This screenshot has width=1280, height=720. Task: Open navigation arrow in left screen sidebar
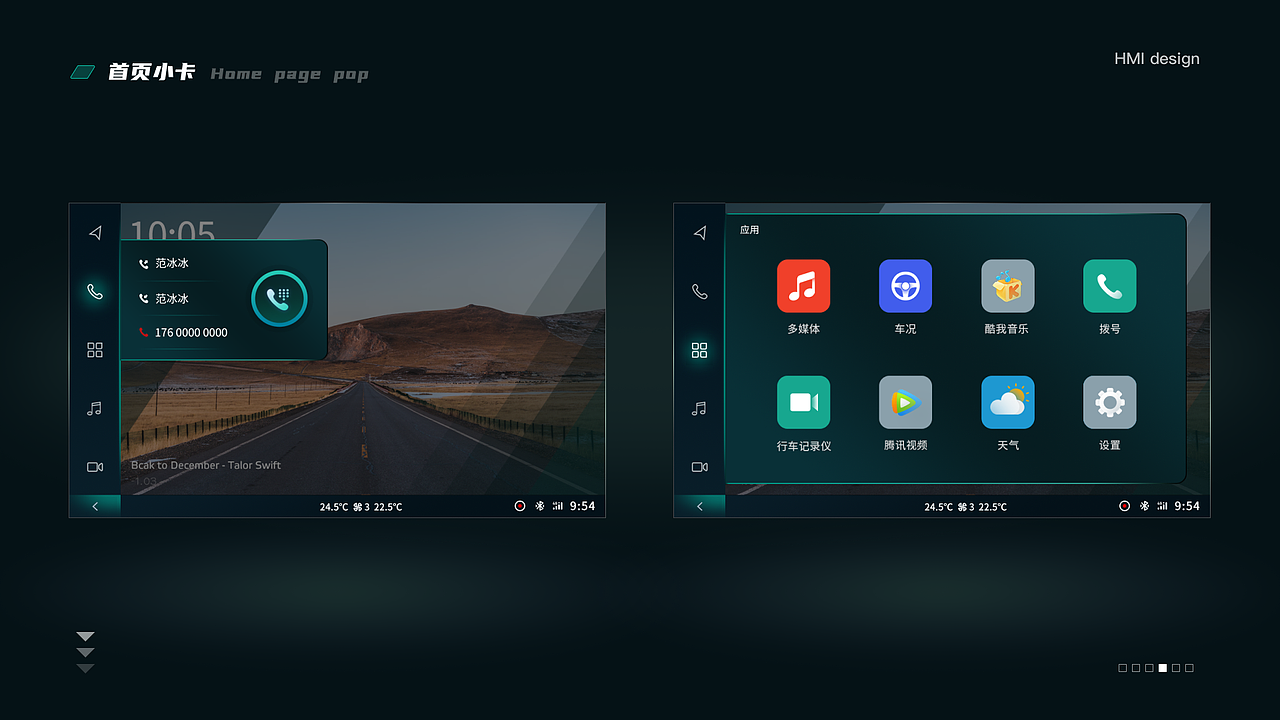[x=95, y=233]
